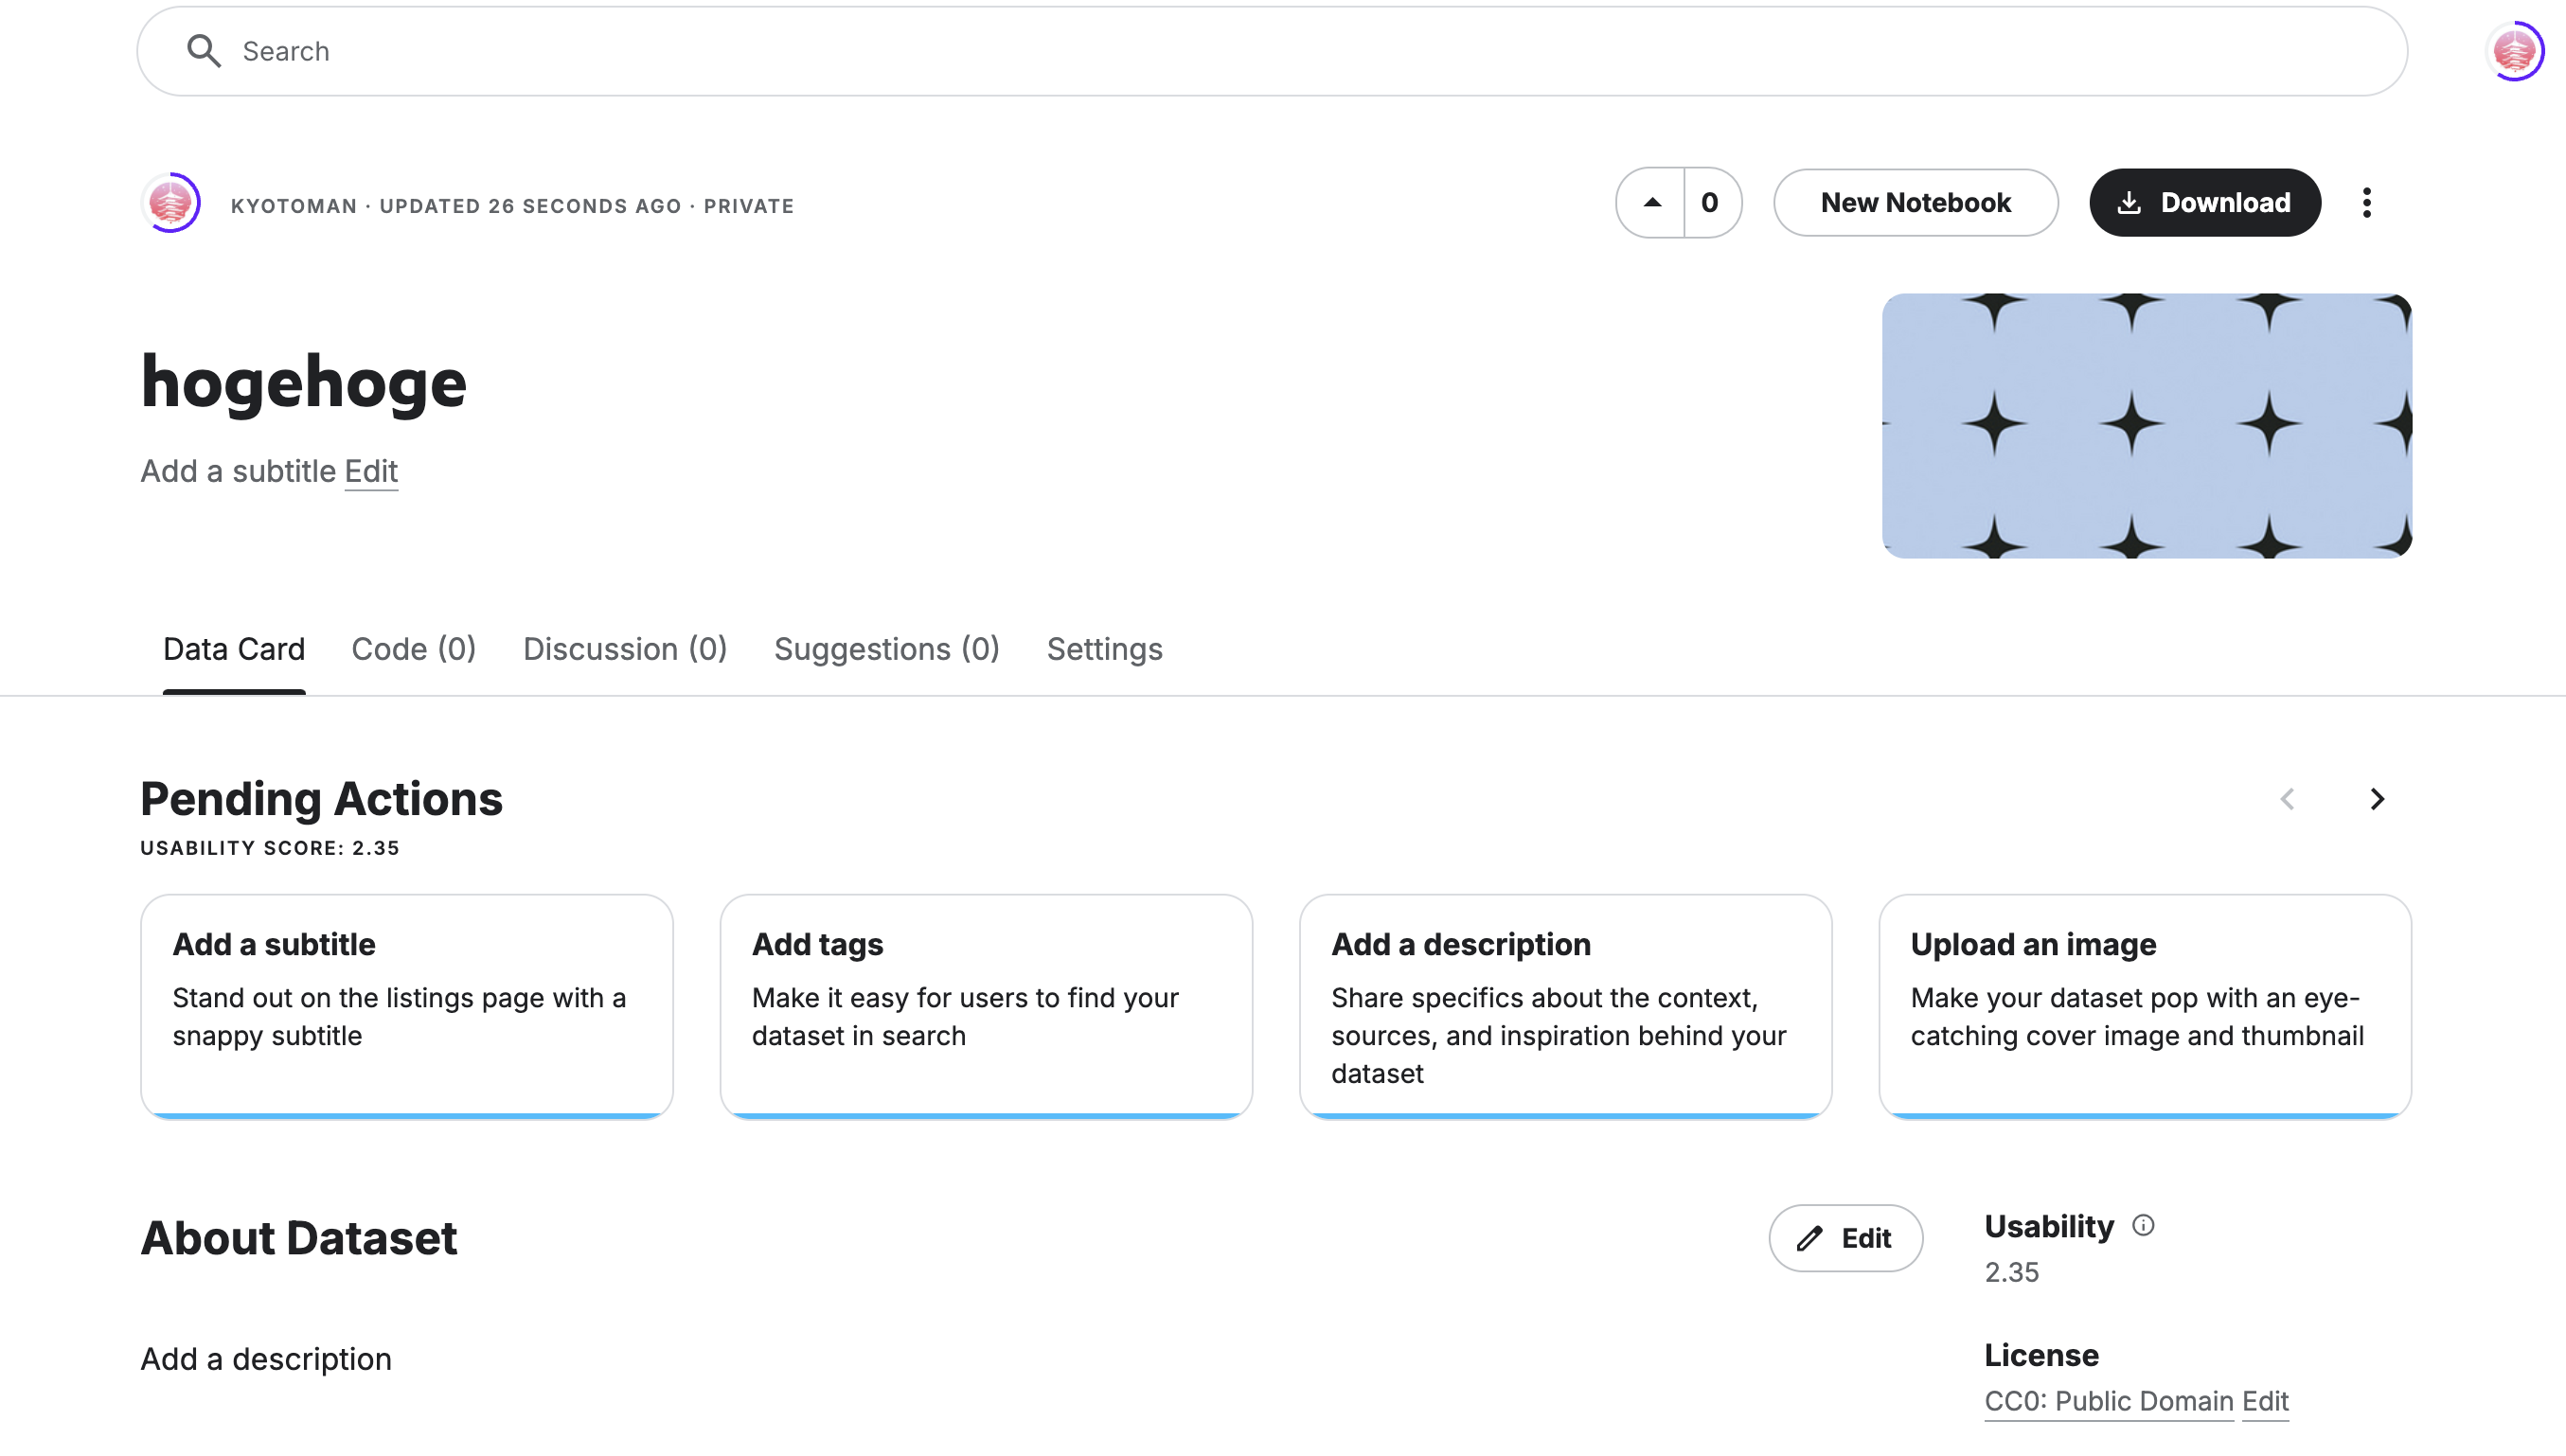Go to the Settings tab
The image size is (2566, 1456).
(x=1104, y=649)
